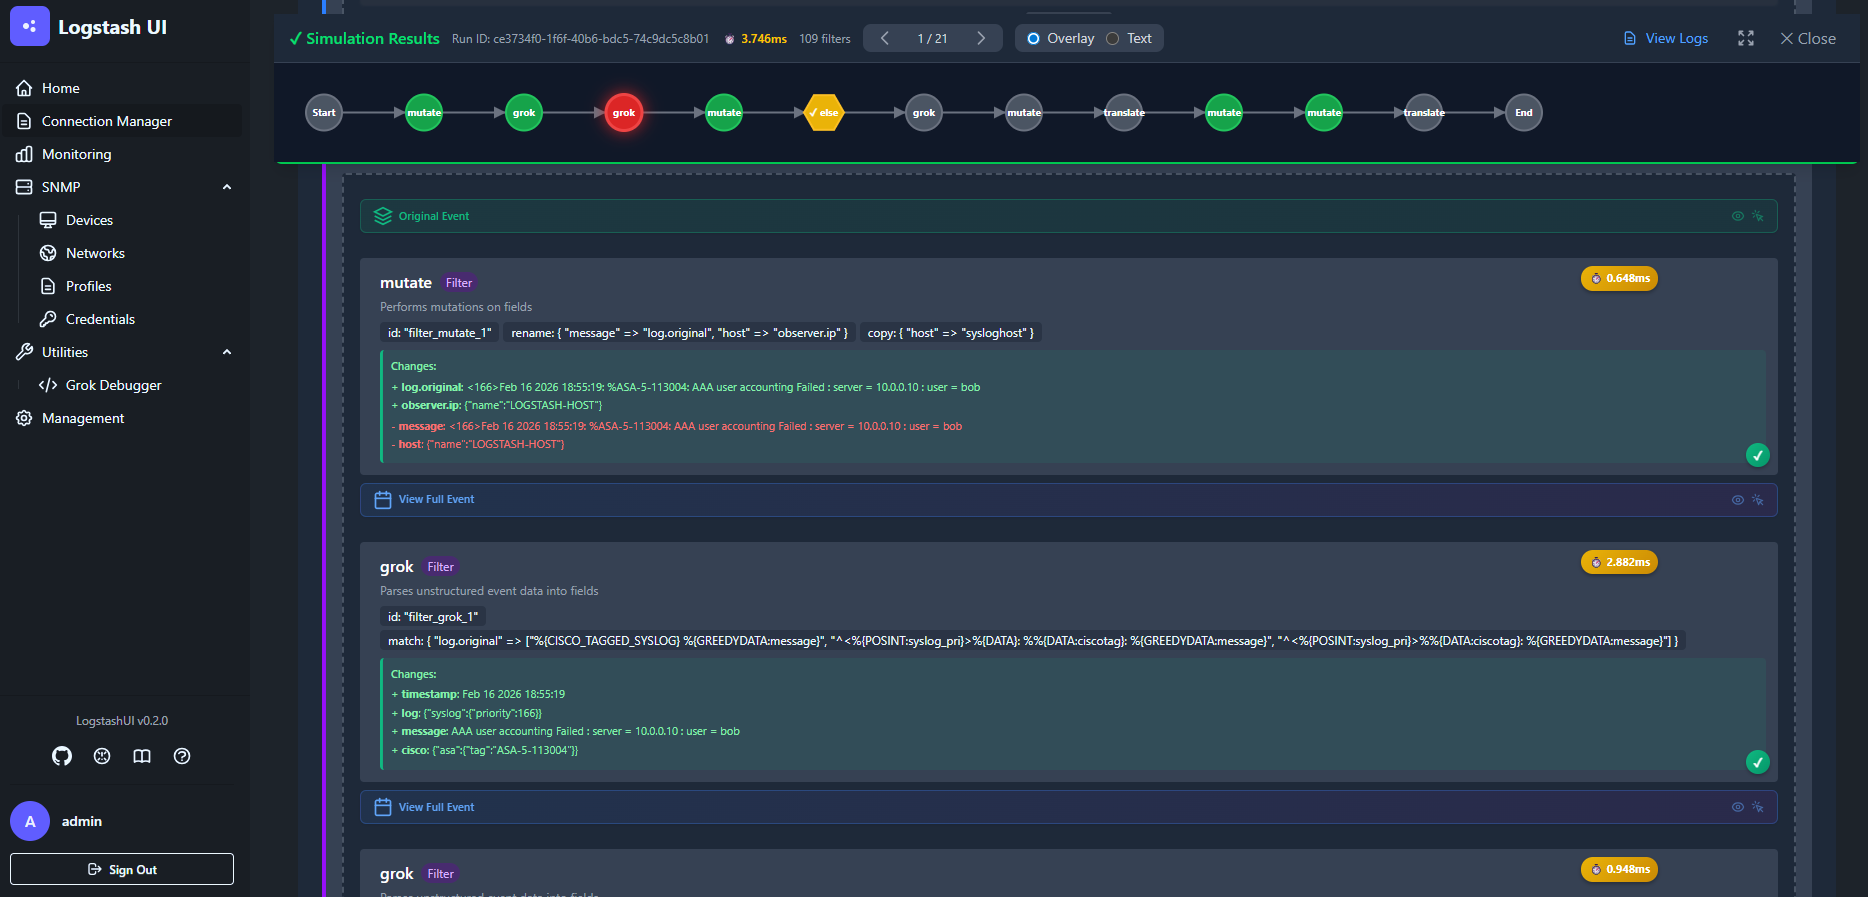1868x897 pixels.
Task: Expand View Full Event below filter_grok_1
Action: pyautogui.click(x=1068, y=807)
